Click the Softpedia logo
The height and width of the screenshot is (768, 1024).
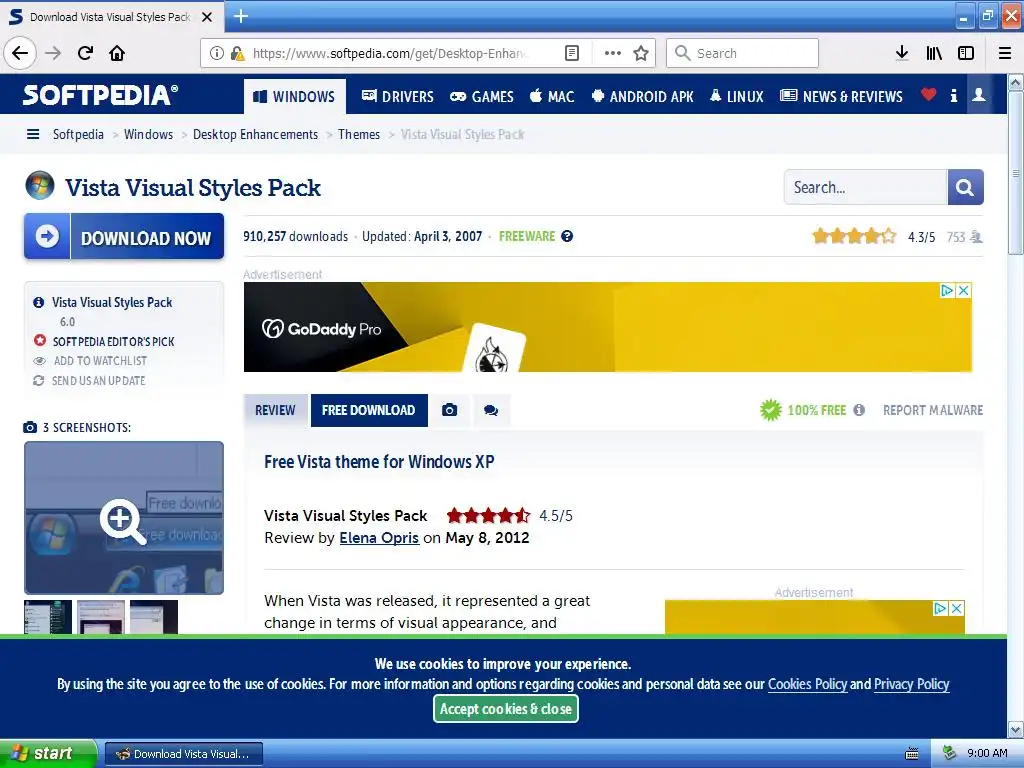100,95
